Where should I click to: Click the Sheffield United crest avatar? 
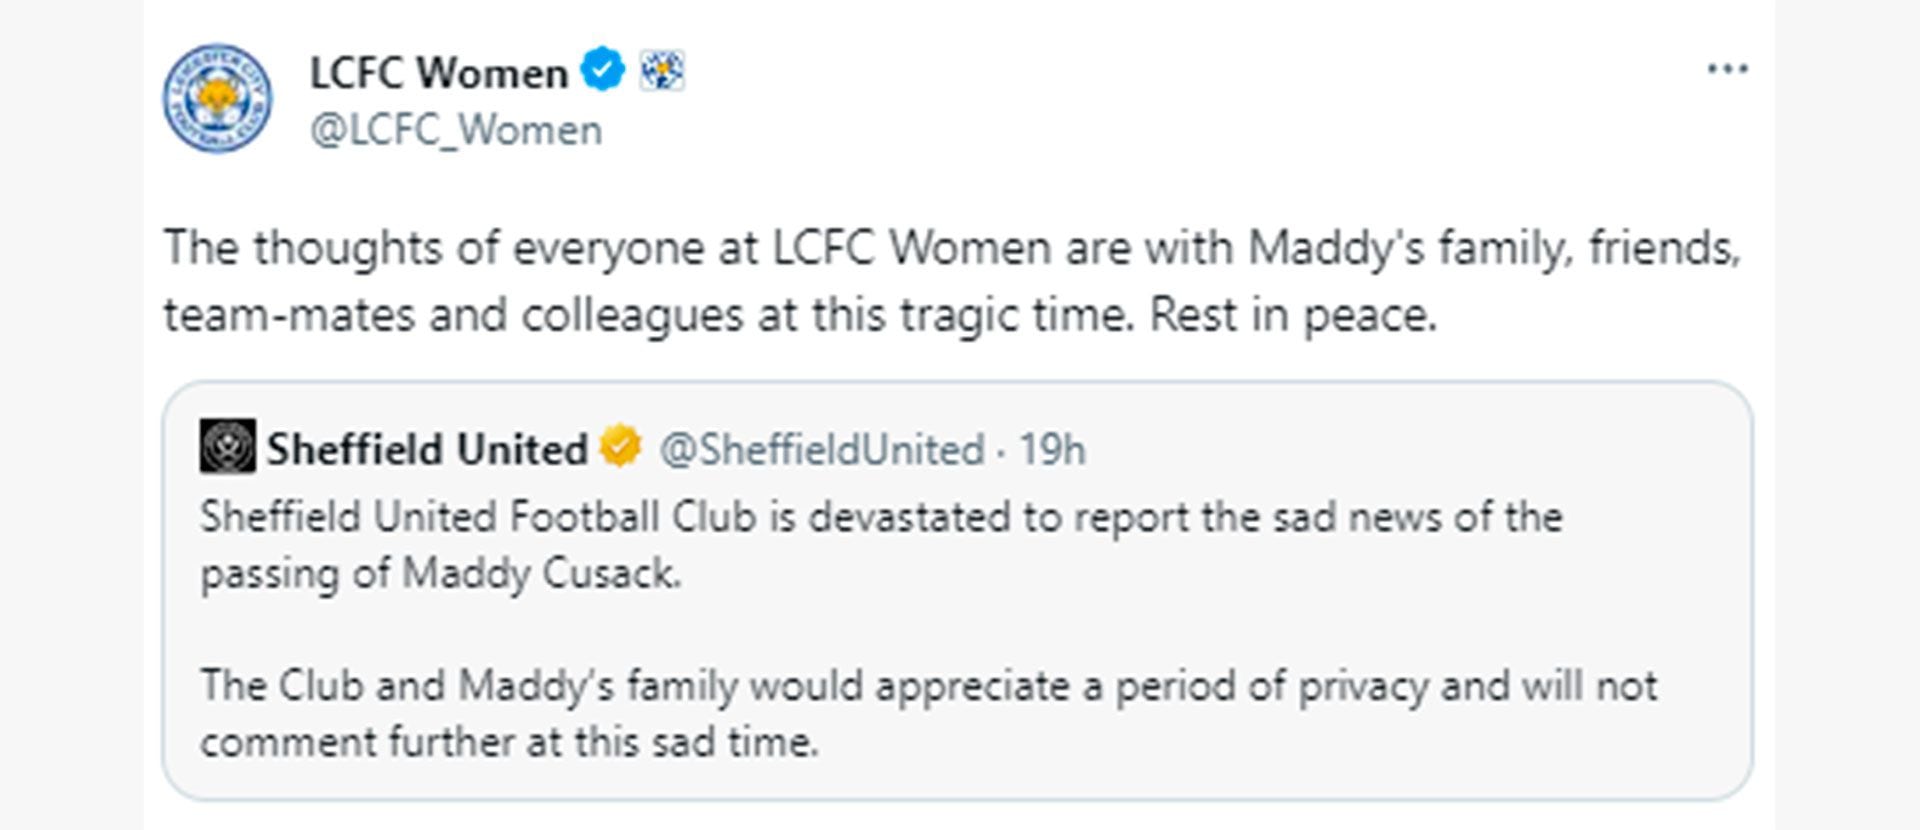pos(228,447)
